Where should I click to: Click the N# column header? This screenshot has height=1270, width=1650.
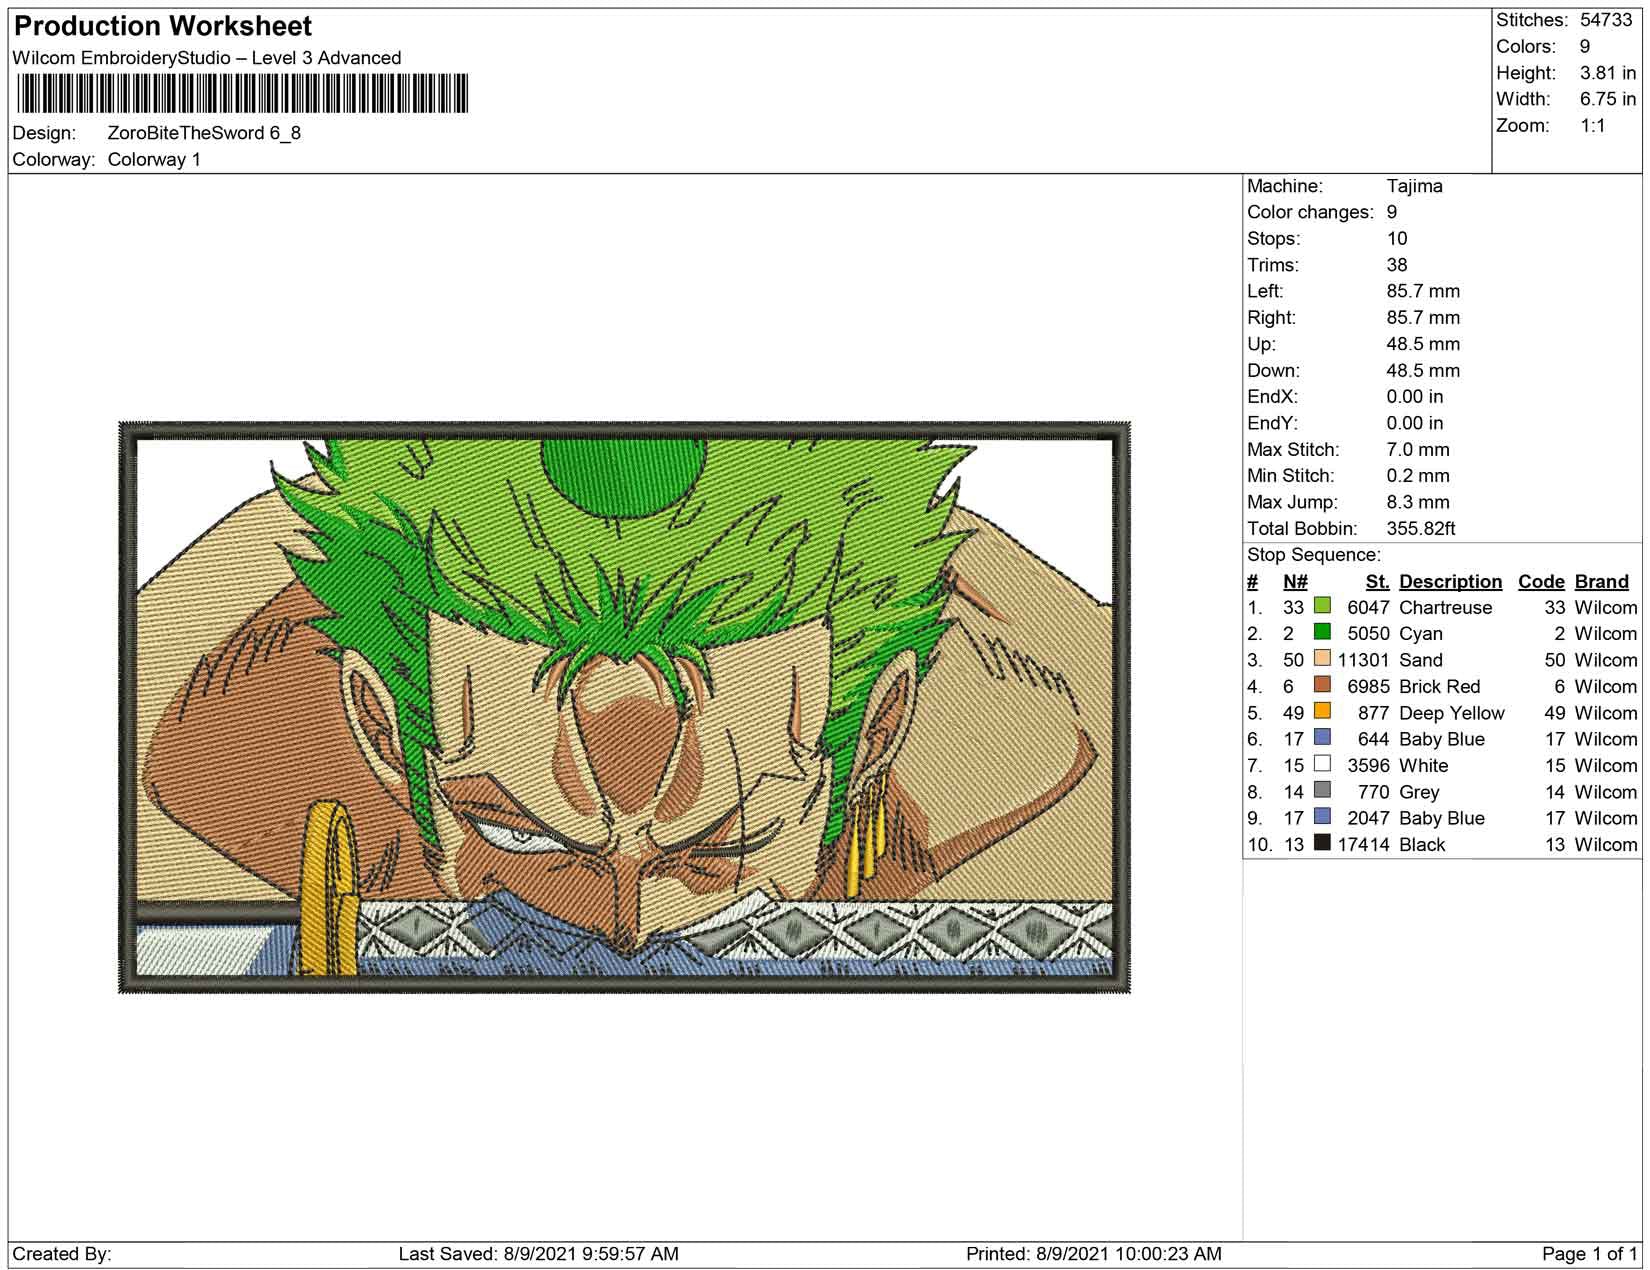(x=1295, y=582)
